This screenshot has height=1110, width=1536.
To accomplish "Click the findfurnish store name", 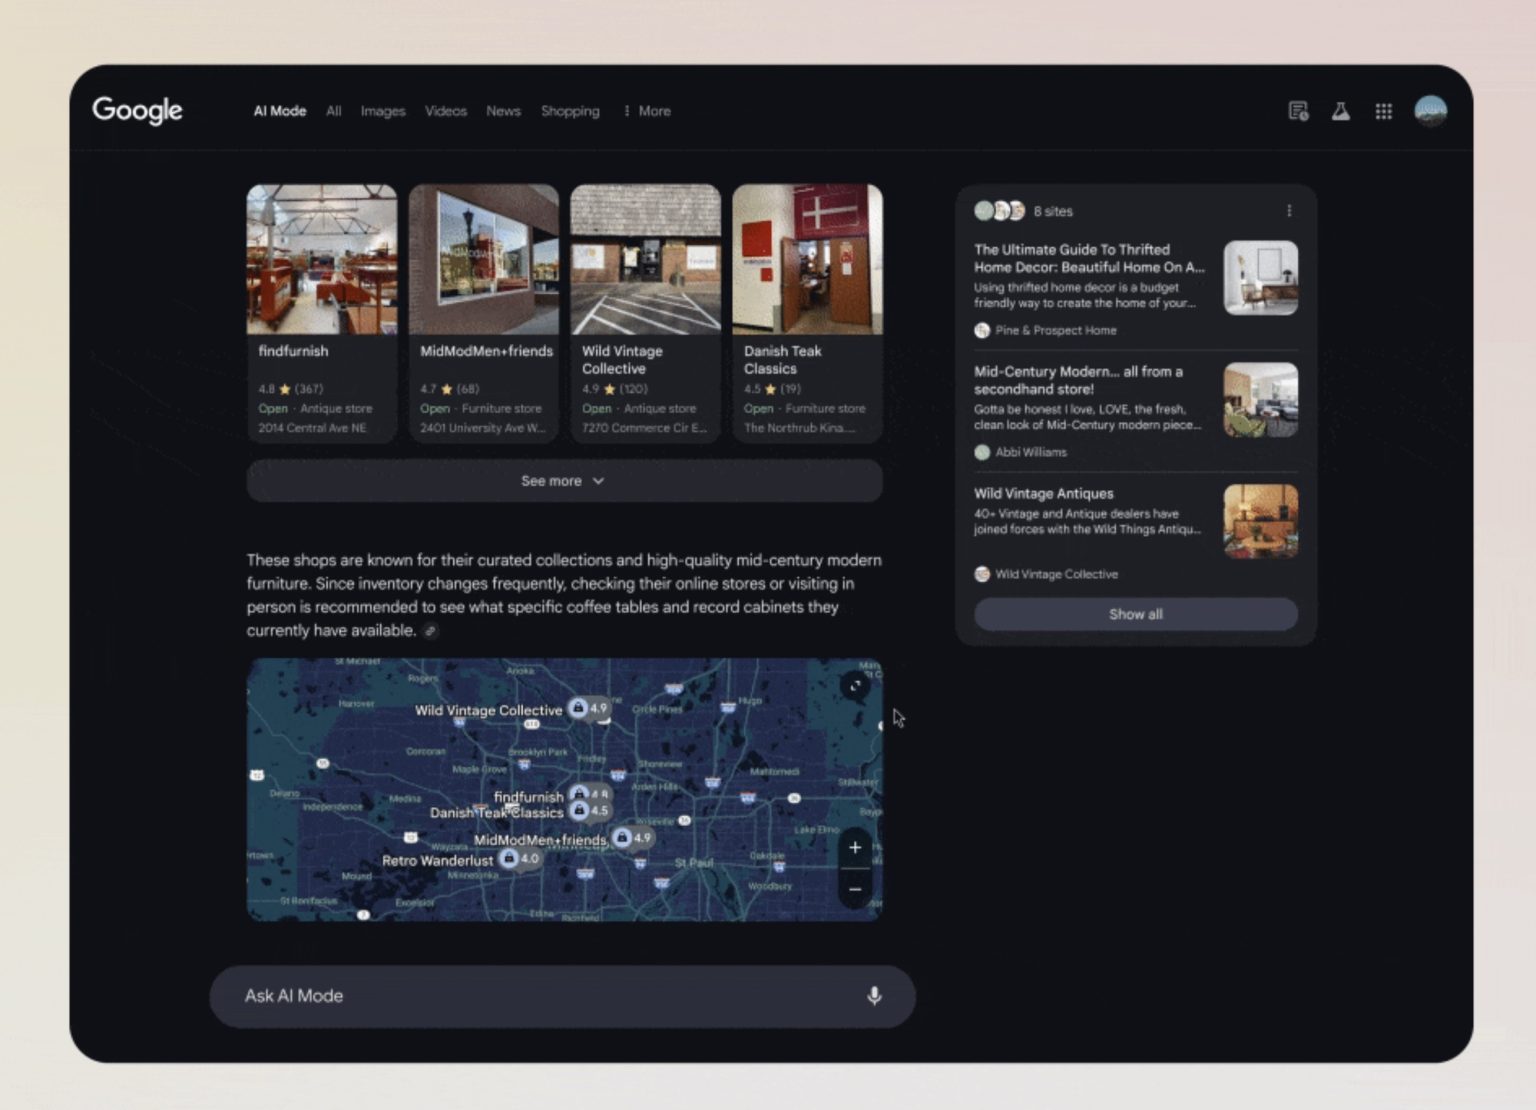I will tap(293, 351).
